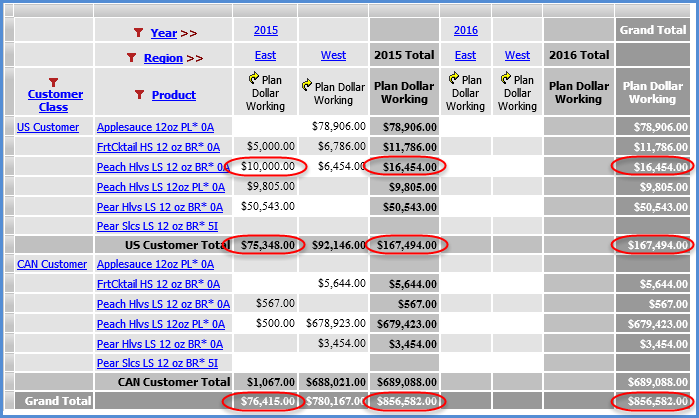Select the East link under 2016
This screenshot has width=699, height=418.
coord(465,55)
